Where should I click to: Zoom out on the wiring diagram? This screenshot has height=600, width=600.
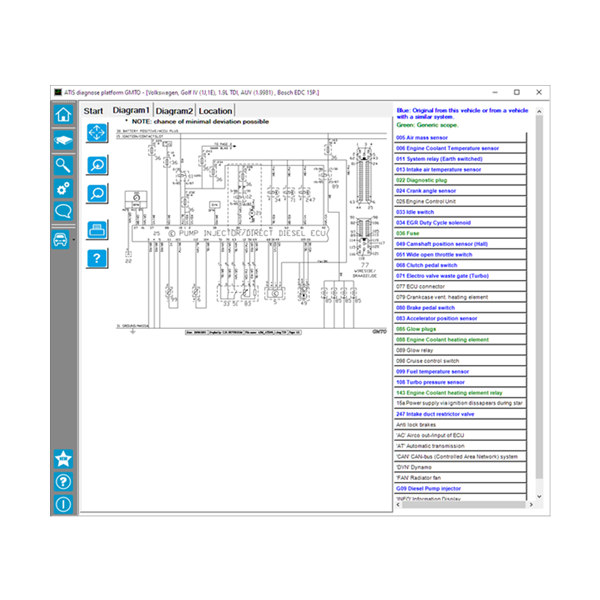pos(96,193)
